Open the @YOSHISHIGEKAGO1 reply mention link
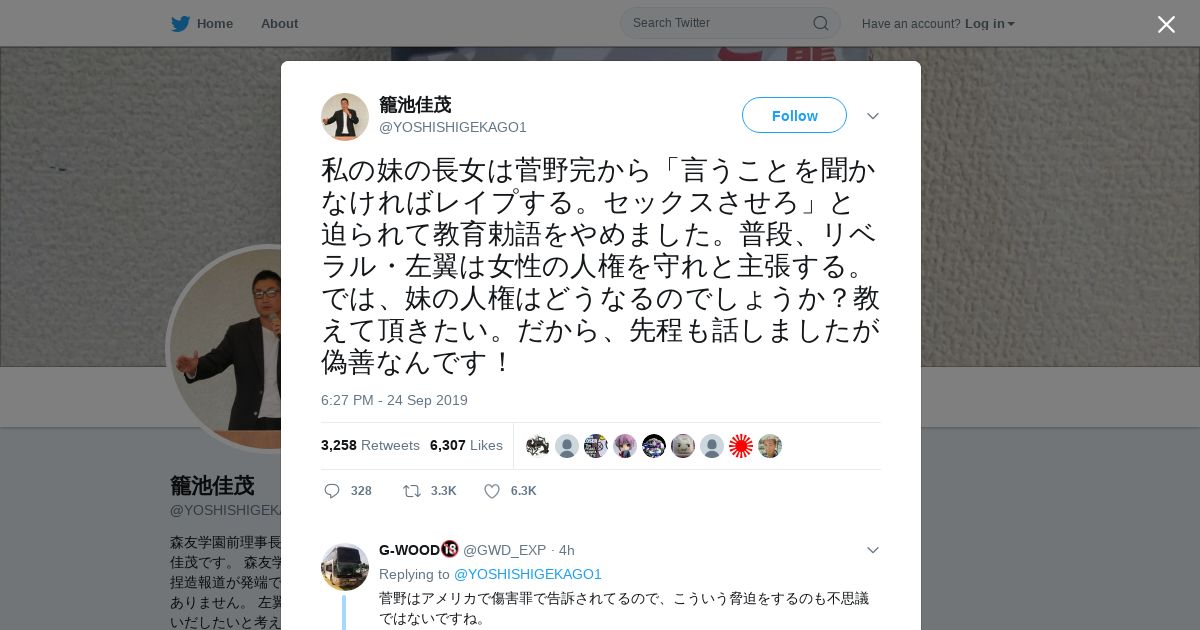The image size is (1200, 630). pos(528,574)
